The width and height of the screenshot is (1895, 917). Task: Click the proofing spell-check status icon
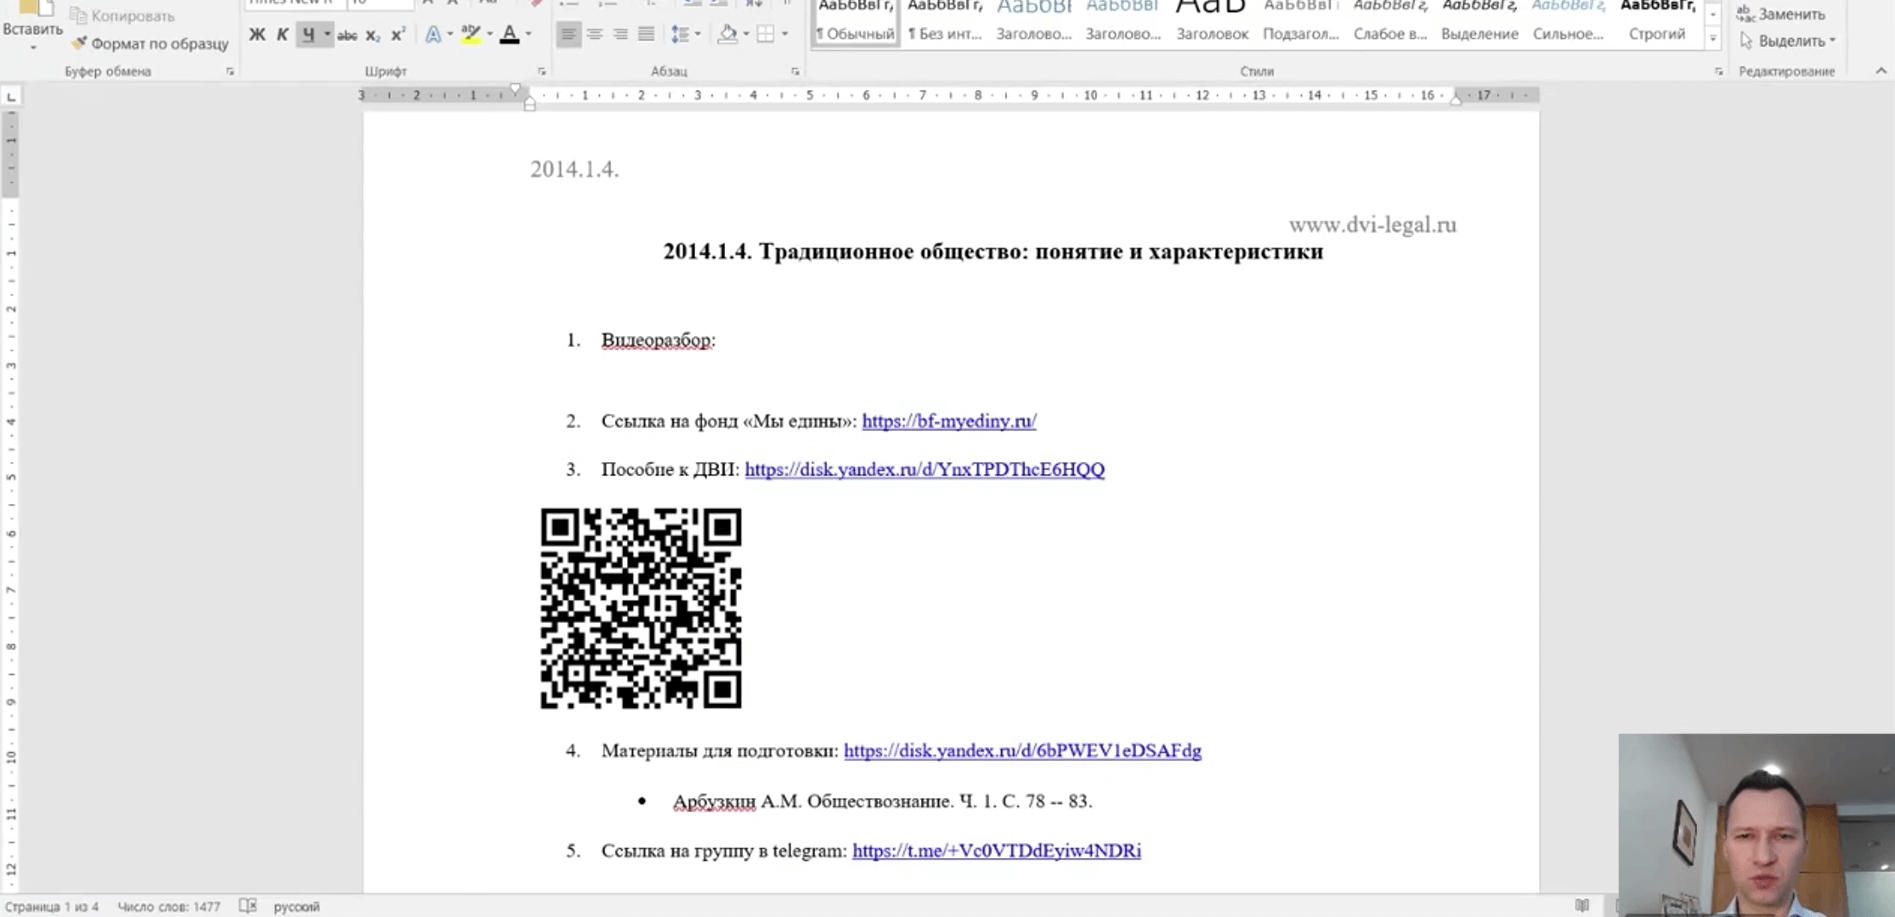[x=248, y=906]
